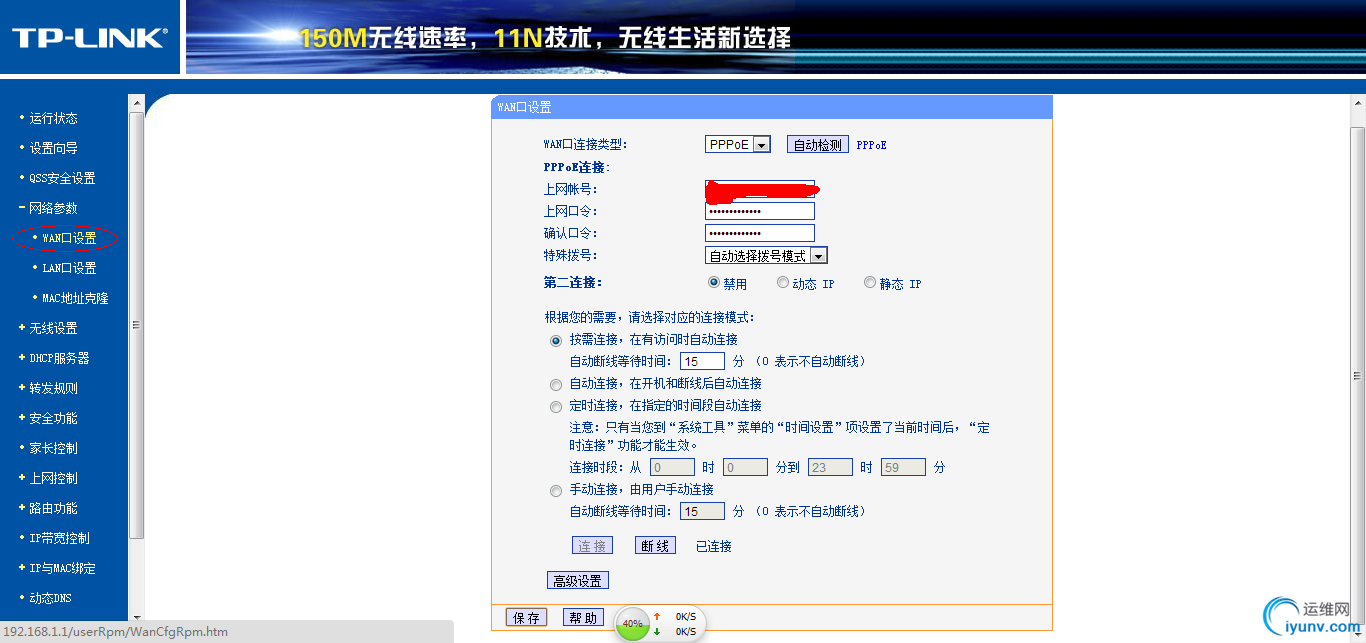Select 自动连接 connection mode
The height and width of the screenshot is (643, 1366).
click(x=556, y=384)
